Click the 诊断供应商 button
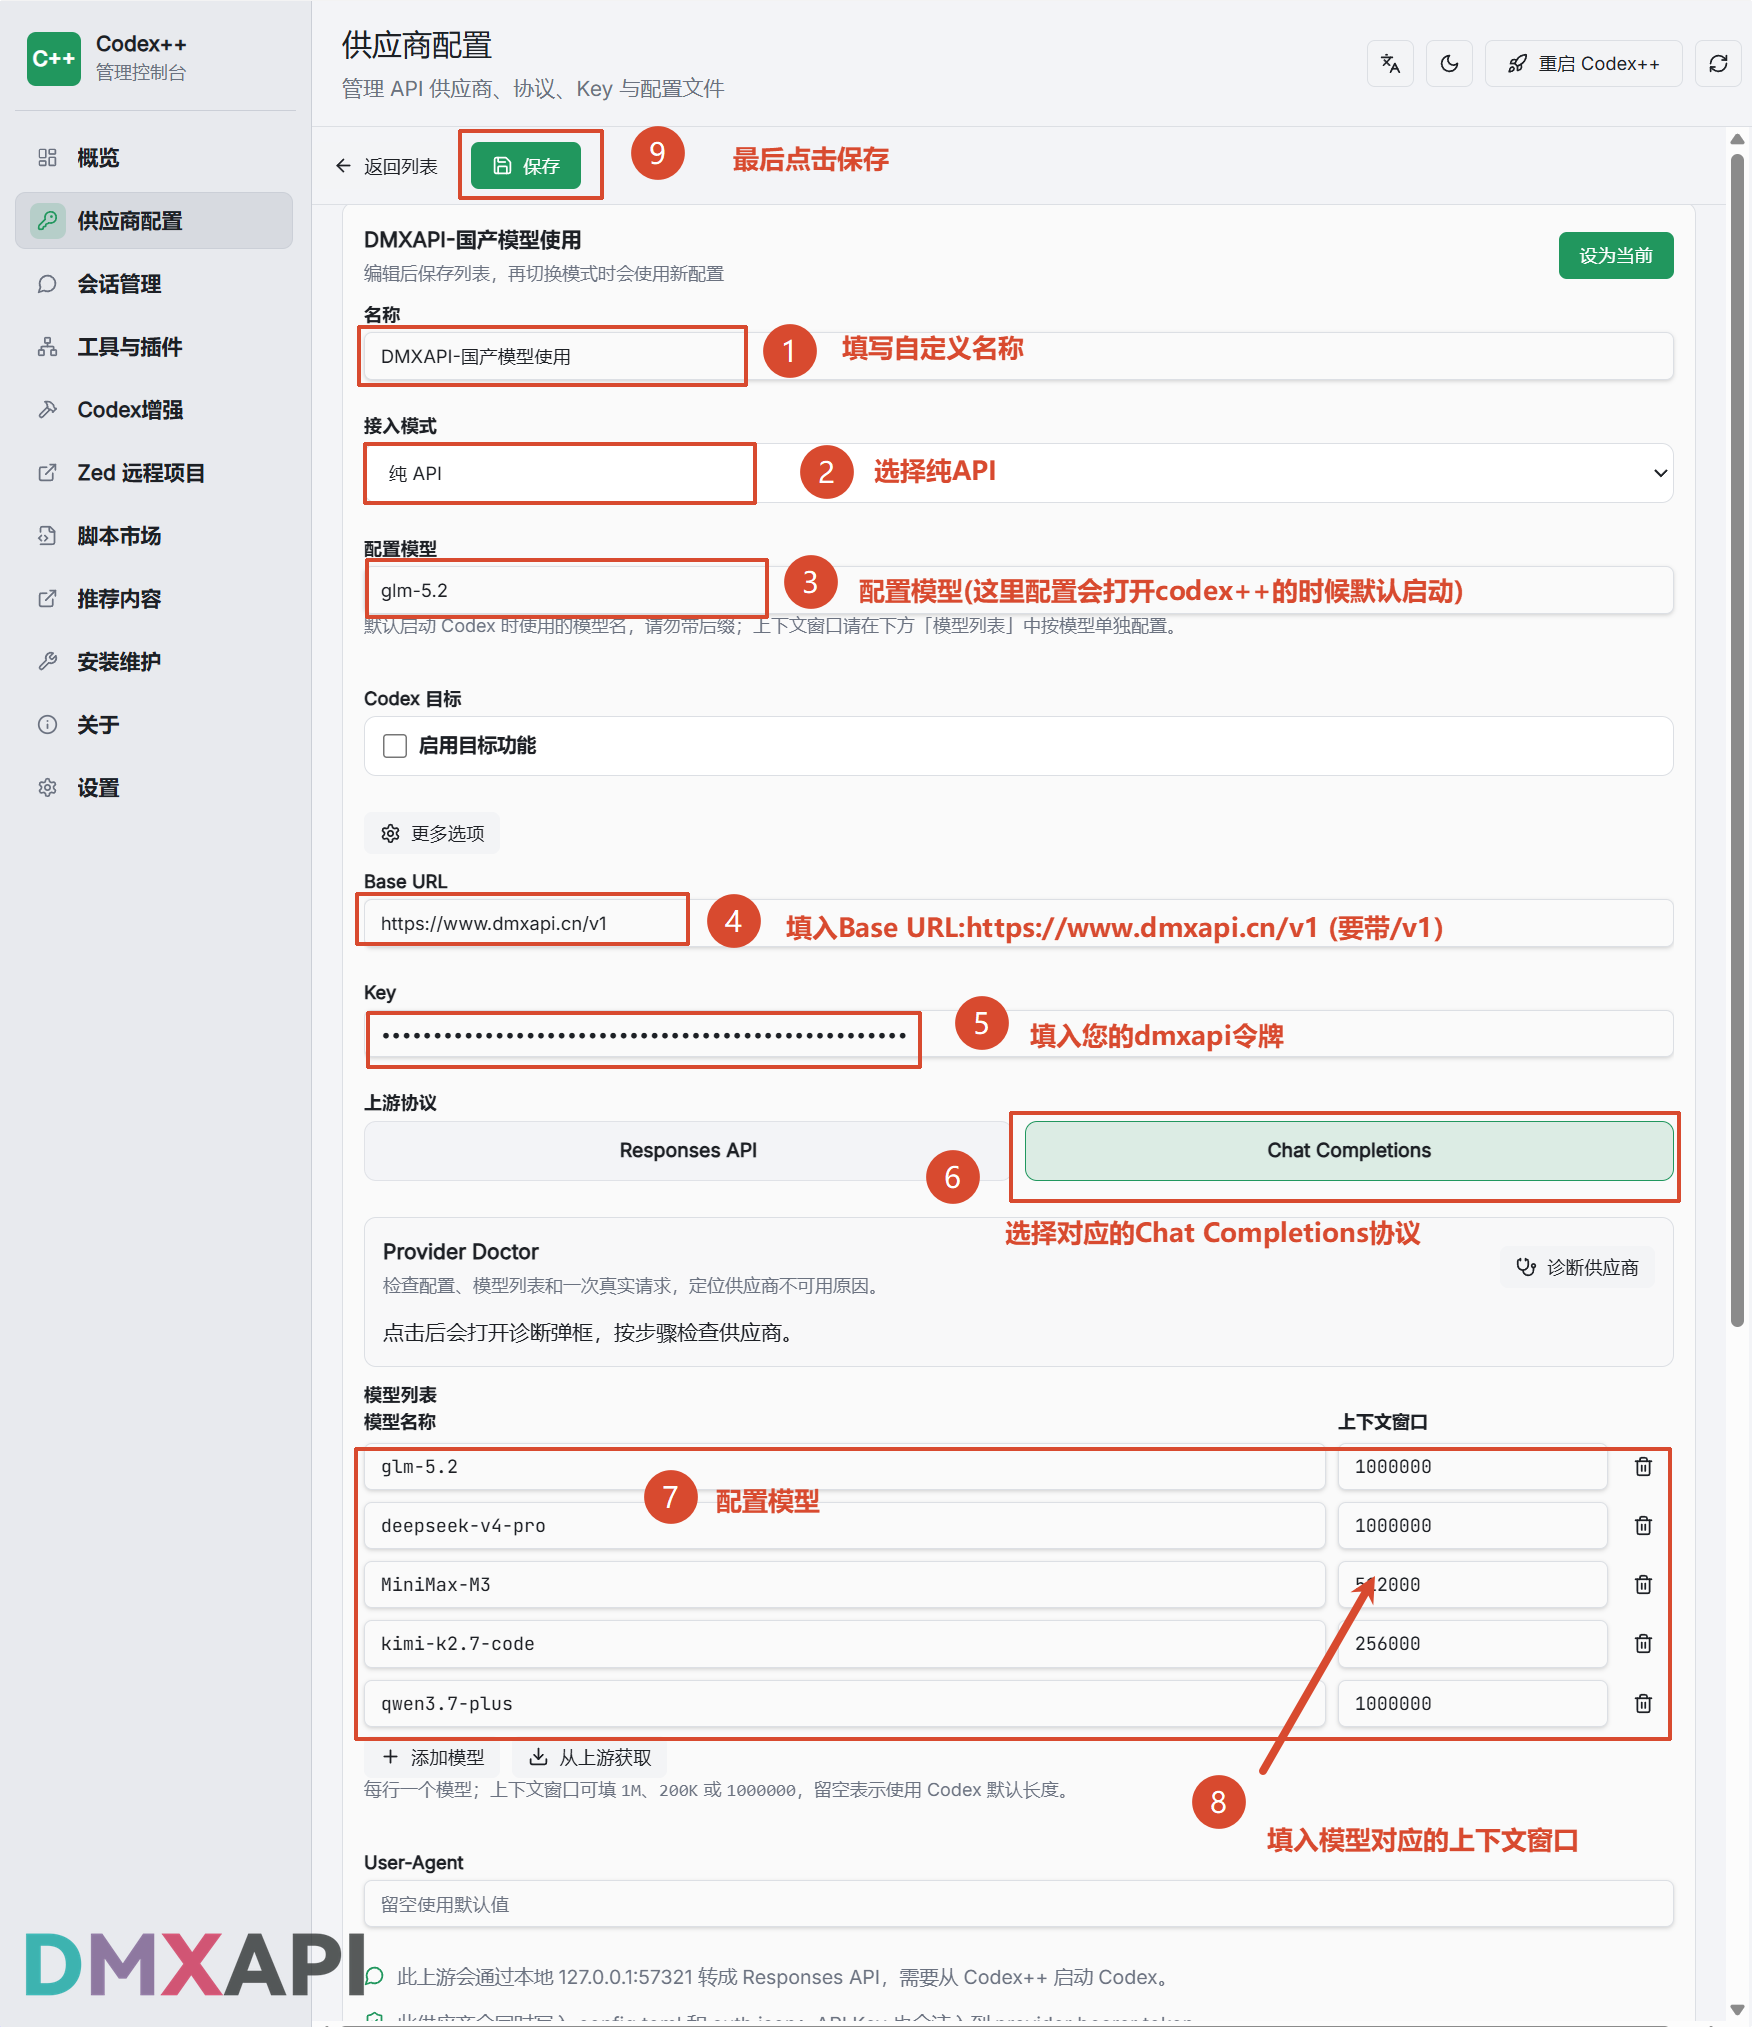This screenshot has height=2027, width=1752. coord(1577,1268)
